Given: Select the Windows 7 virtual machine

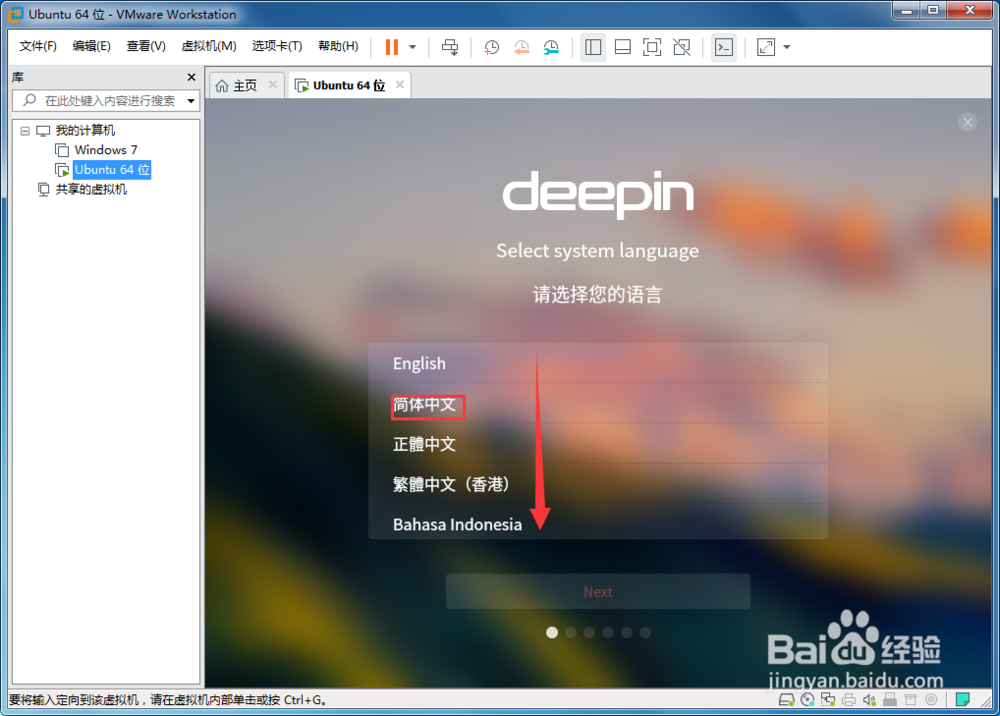Looking at the screenshot, I should [x=105, y=150].
